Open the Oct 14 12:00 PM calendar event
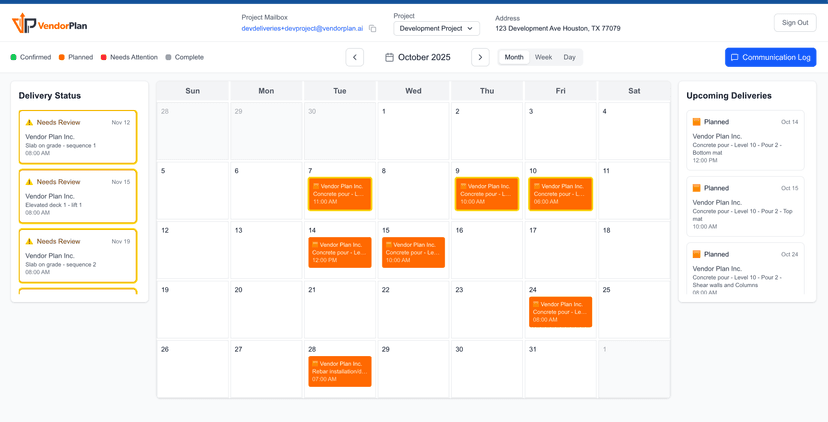This screenshot has width=828, height=422. click(x=340, y=252)
